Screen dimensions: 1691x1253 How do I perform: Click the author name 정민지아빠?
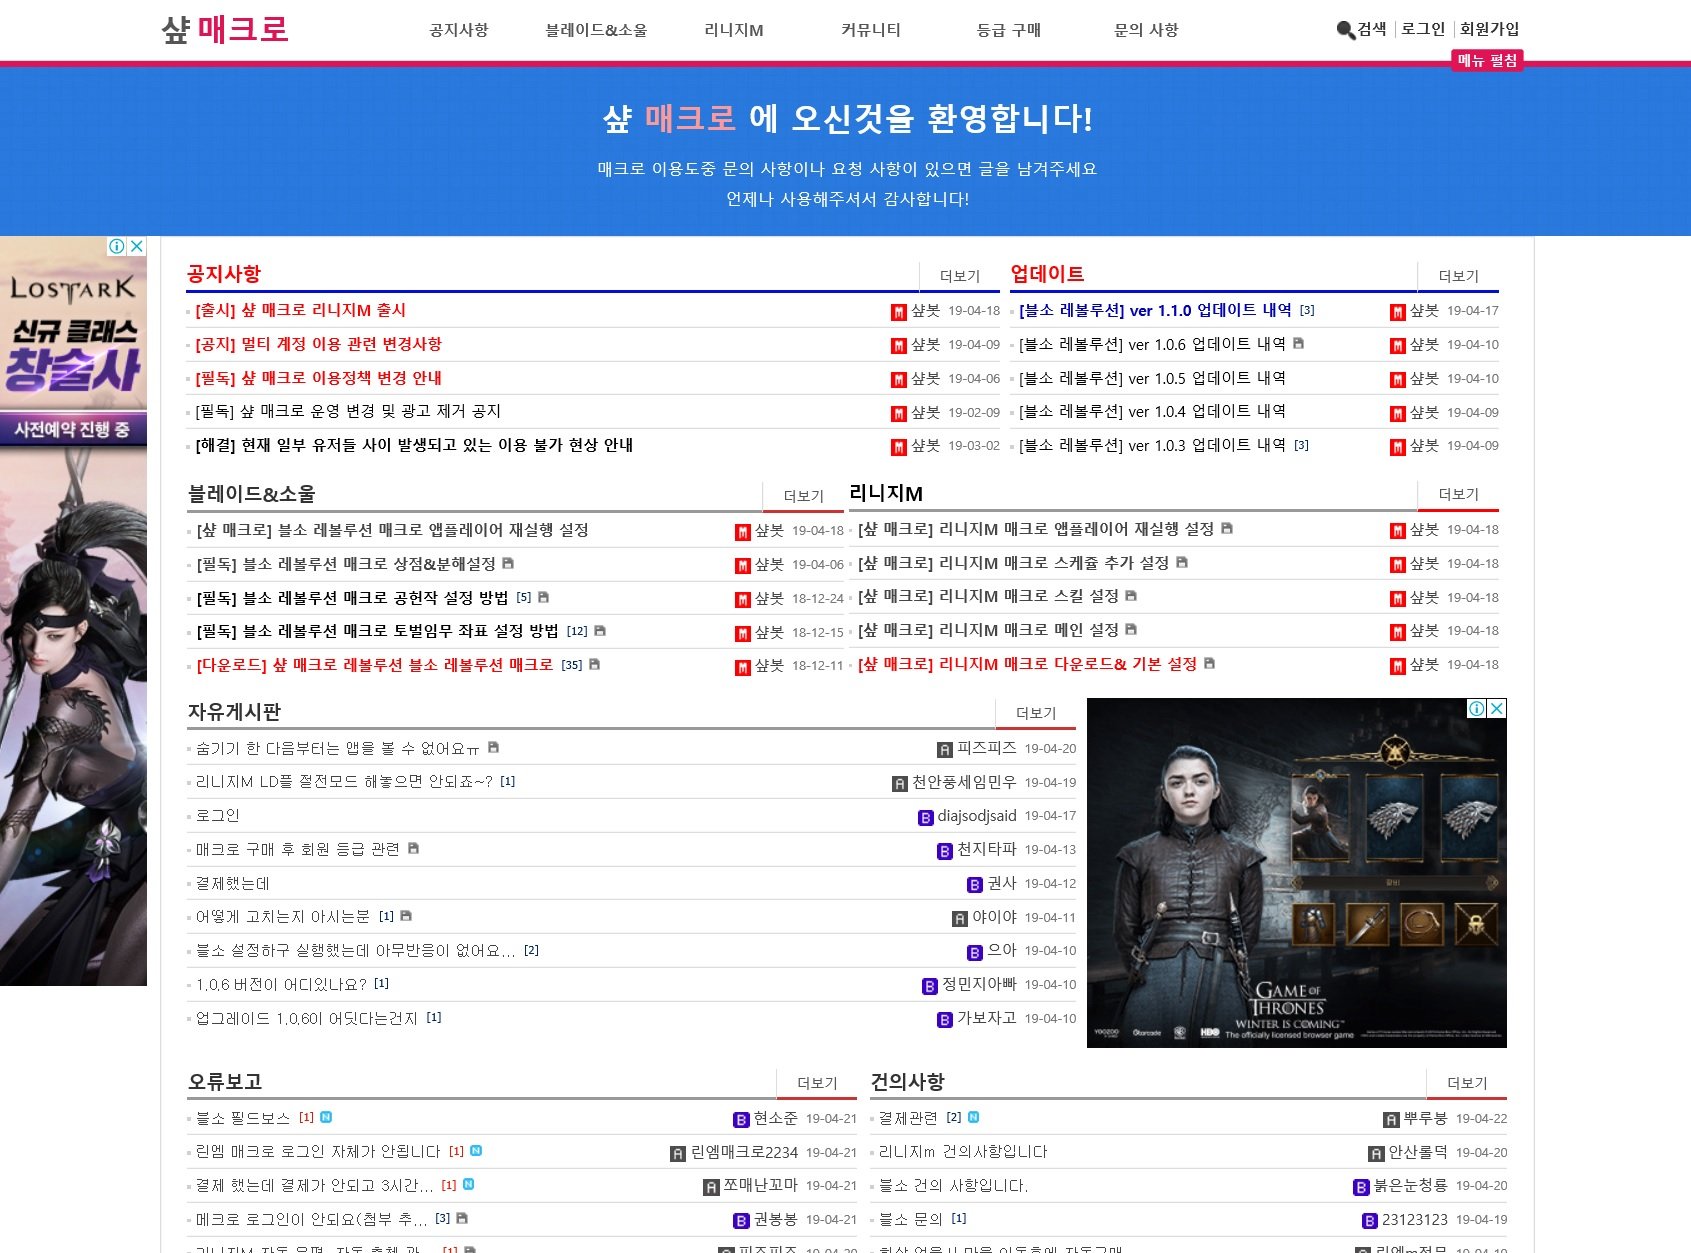point(979,984)
